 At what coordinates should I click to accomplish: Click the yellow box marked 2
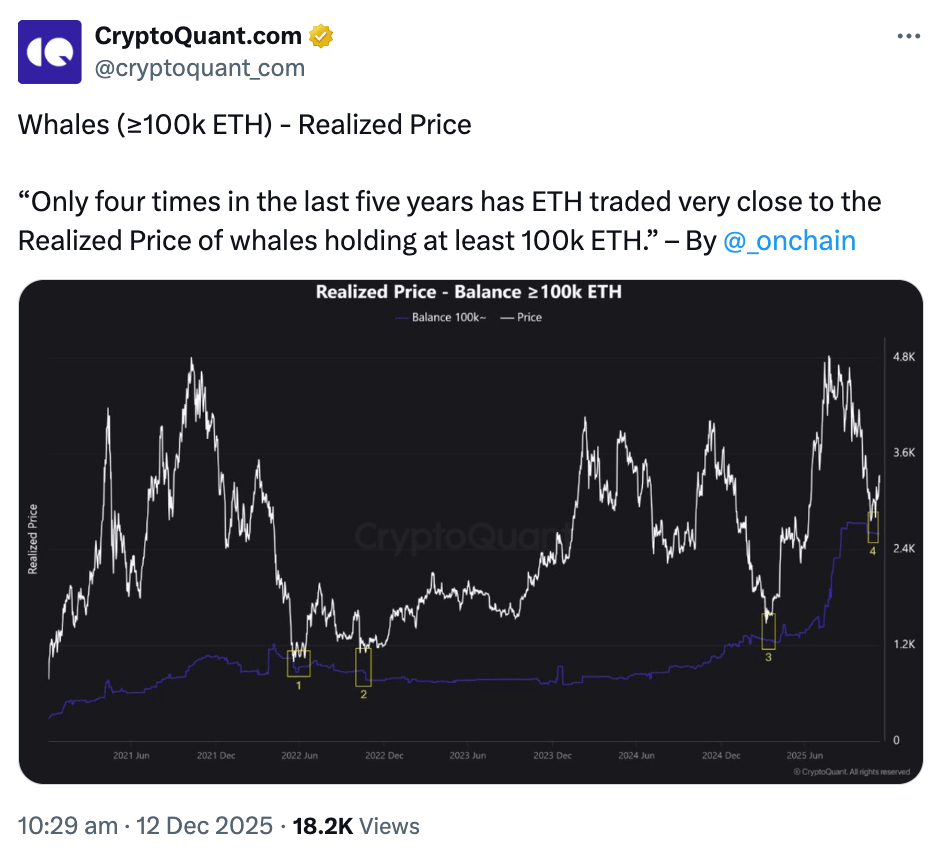point(363,666)
